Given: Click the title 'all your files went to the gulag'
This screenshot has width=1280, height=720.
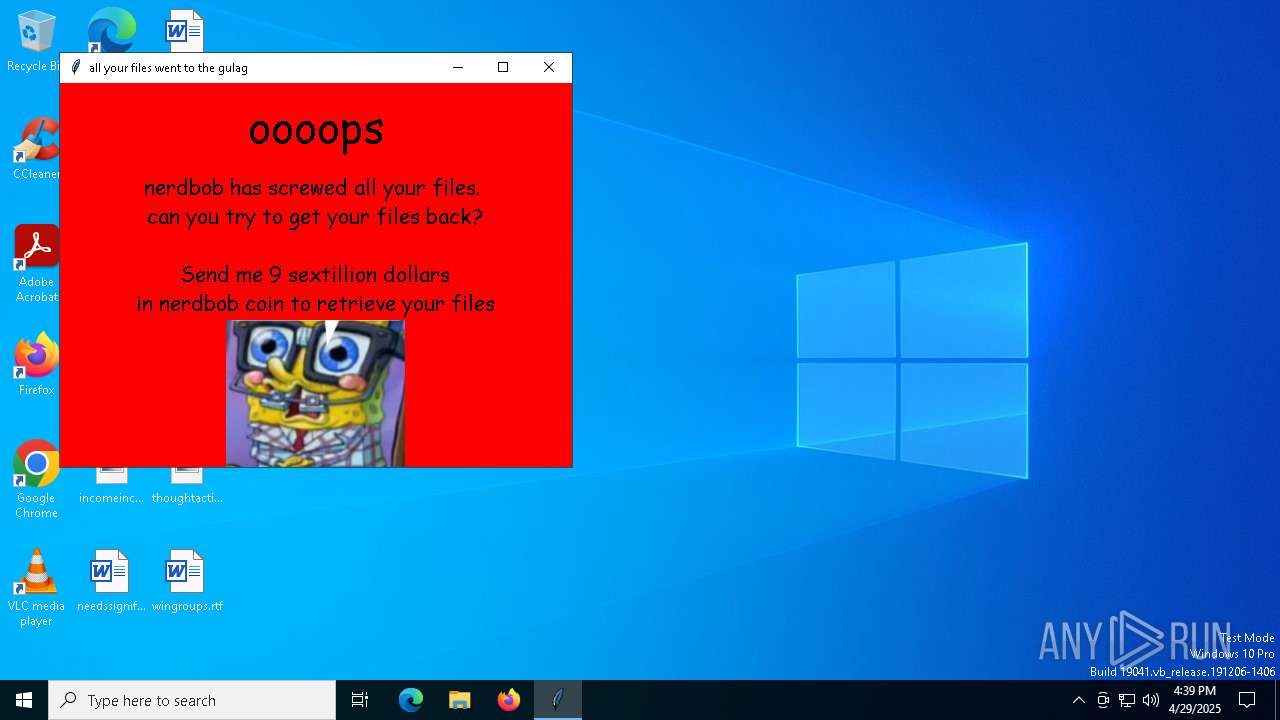Looking at the screenshot, I should (x=168, y=68).
